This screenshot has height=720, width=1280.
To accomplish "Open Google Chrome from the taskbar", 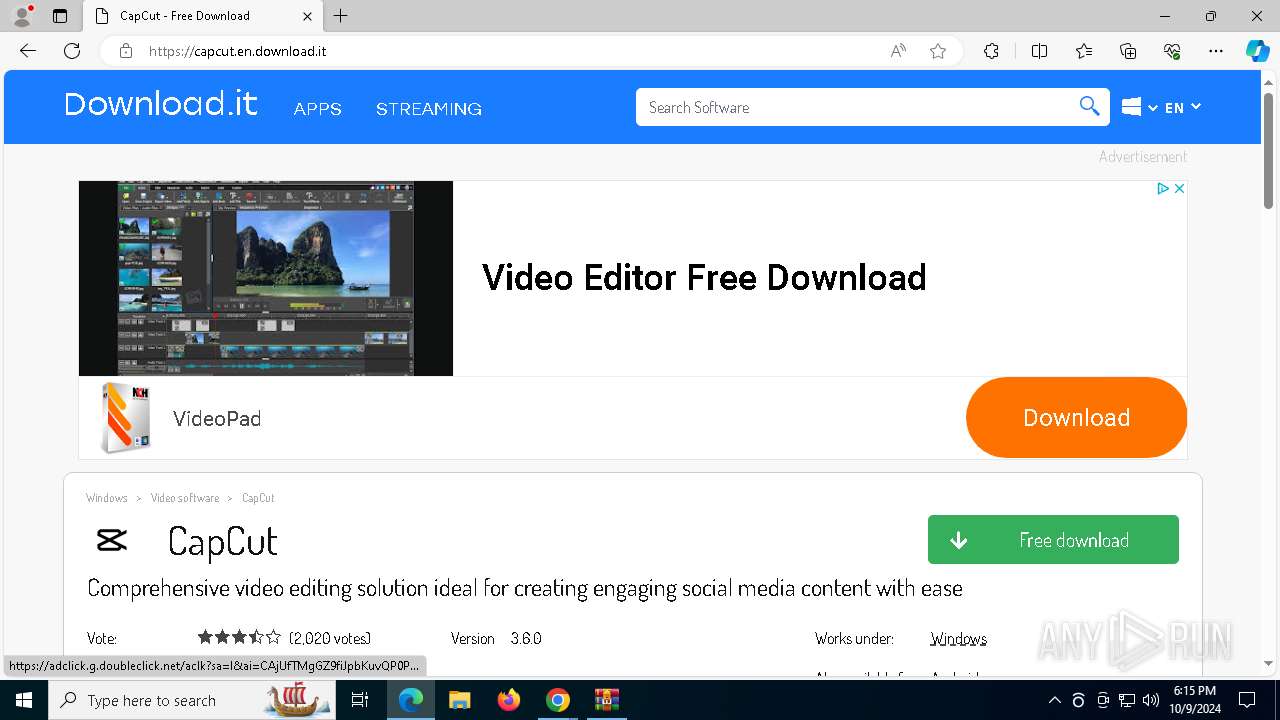I will (x=558, y=700).
